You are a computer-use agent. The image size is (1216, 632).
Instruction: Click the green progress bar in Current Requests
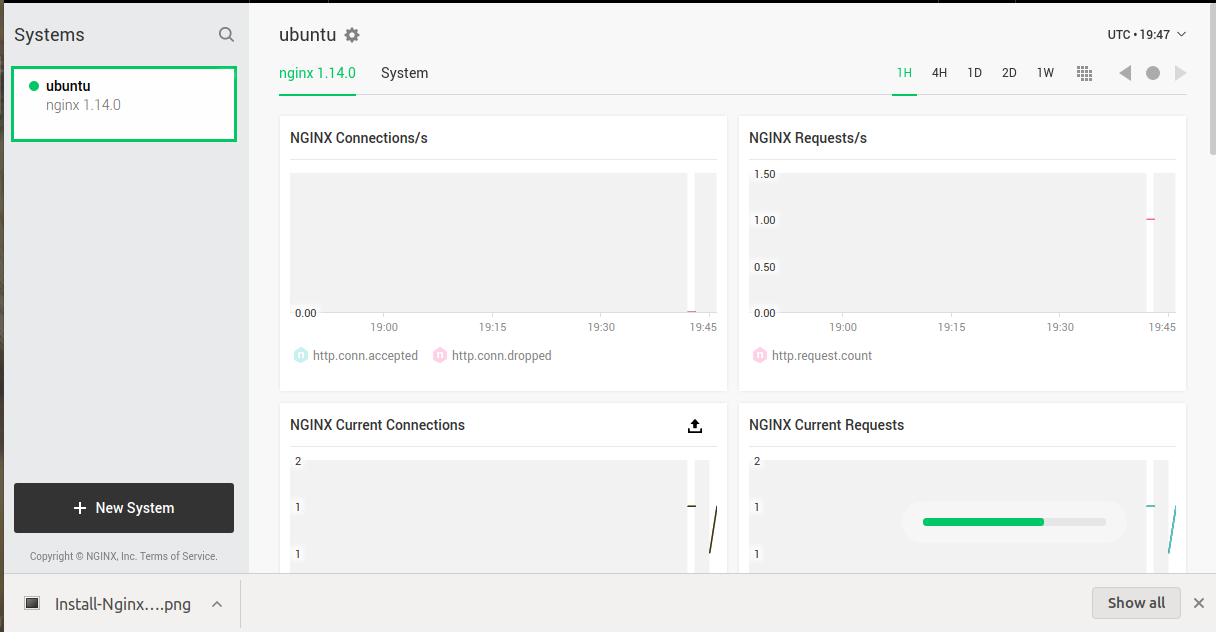pos(983,521)
